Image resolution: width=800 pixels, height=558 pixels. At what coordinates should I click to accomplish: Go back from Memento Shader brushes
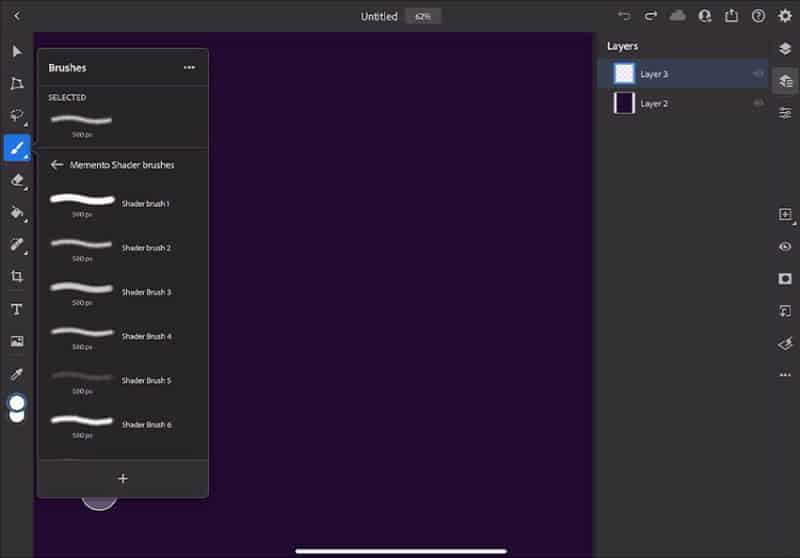57,164
